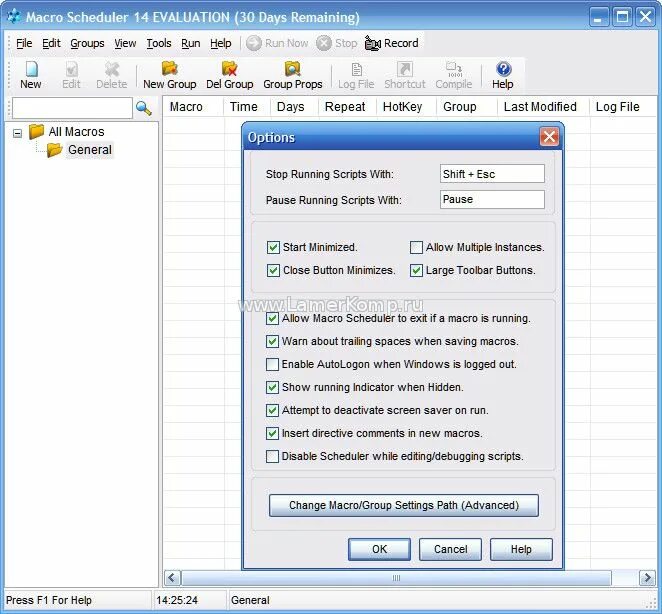The height and width of the screenshot is (614, 662).
Task: Open the Groups menu
Action: point(87,43)
